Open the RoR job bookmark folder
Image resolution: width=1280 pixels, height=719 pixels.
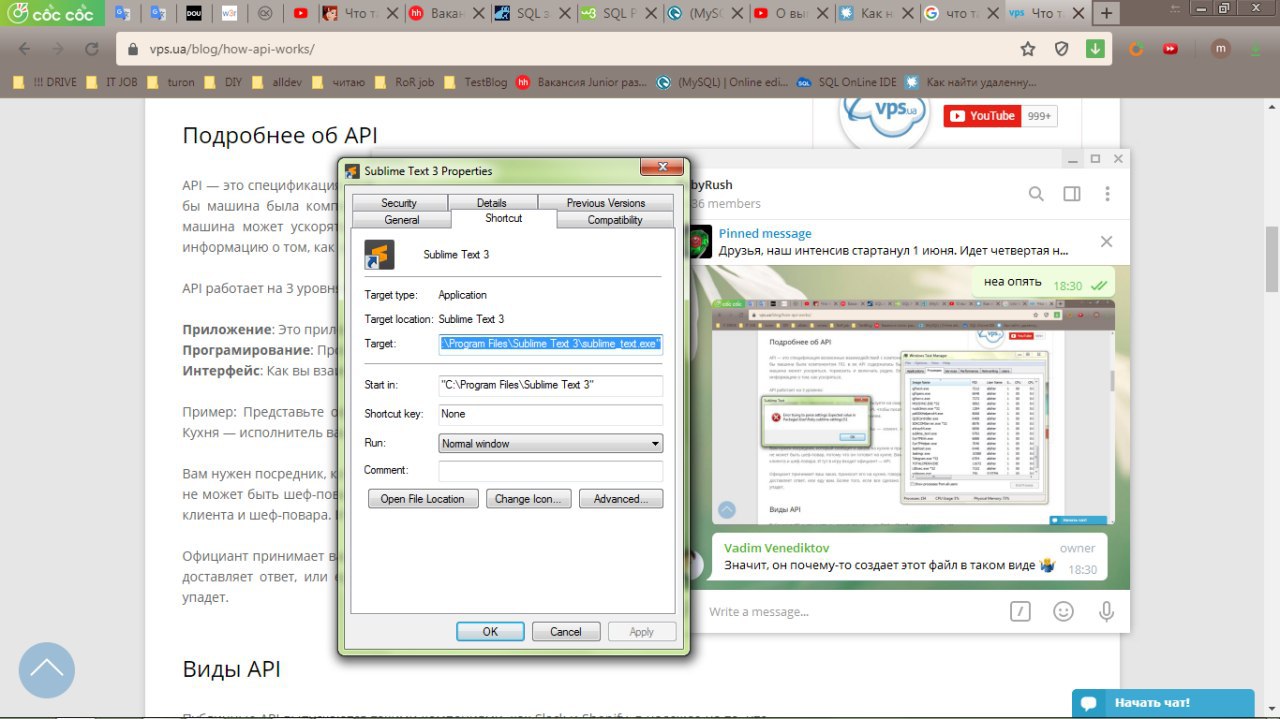(x=404, y=82)
